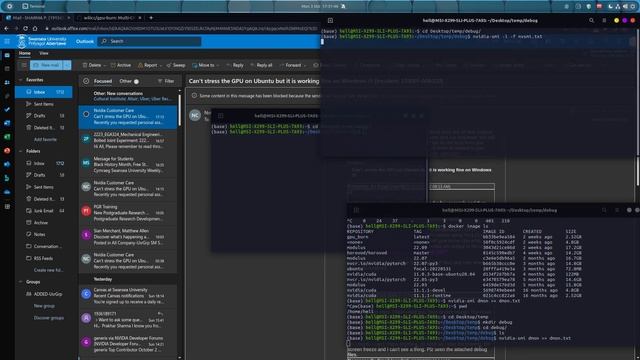Open the Office app launcher grid
The height and width of the screenshot is (360, 640).
pos(7,41)
